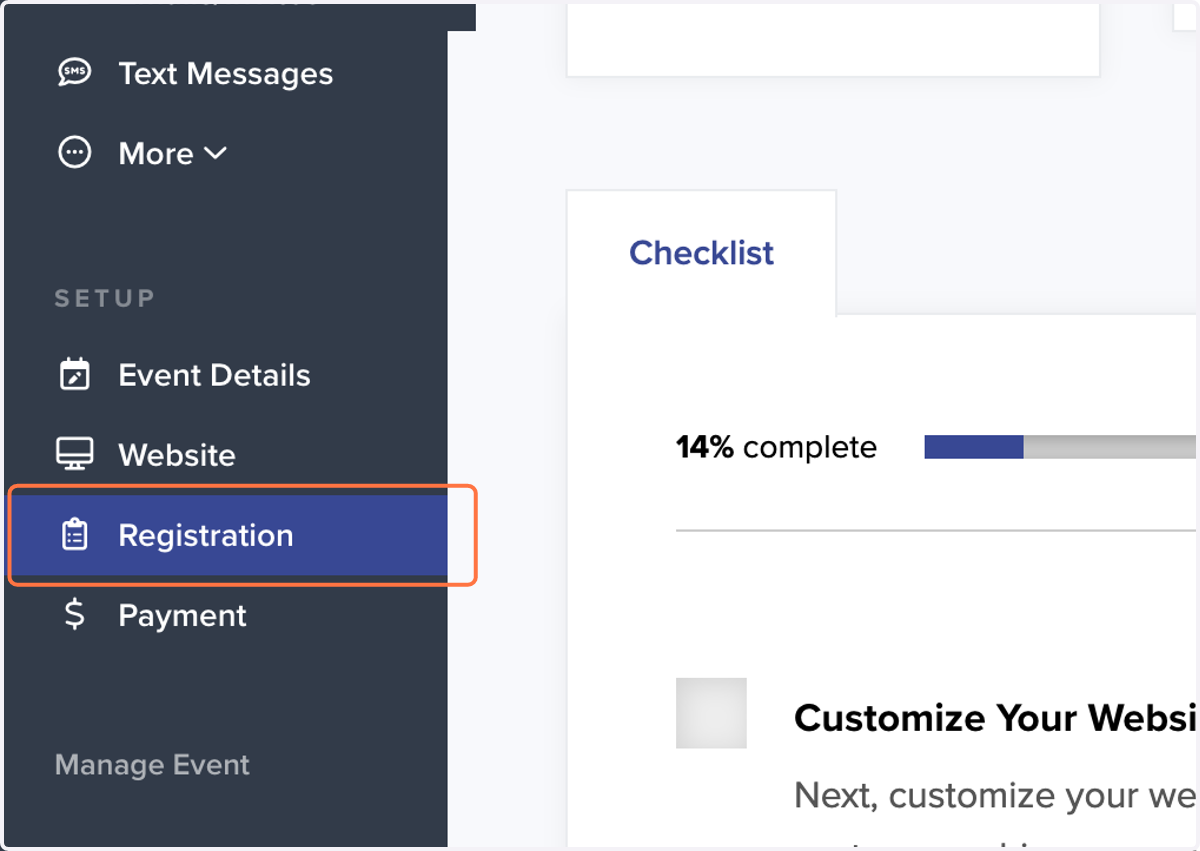Click the Event Details calendar icon

pos(75,375)
